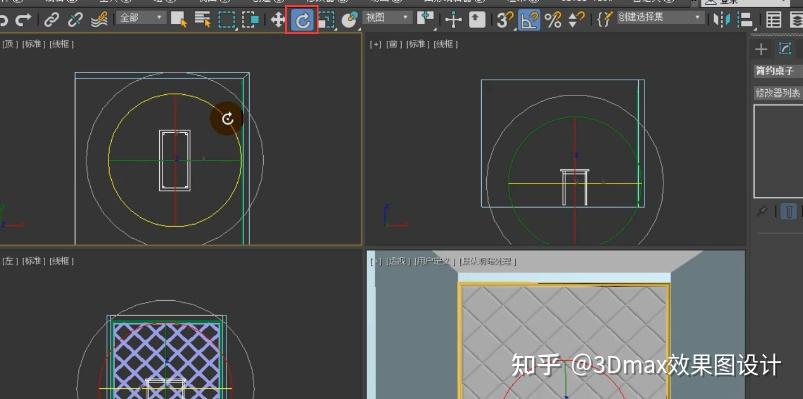This screenshot has width=803, height=399.
Task: Switch to the Create panel plus tab
Action: [x=761, y=49]
